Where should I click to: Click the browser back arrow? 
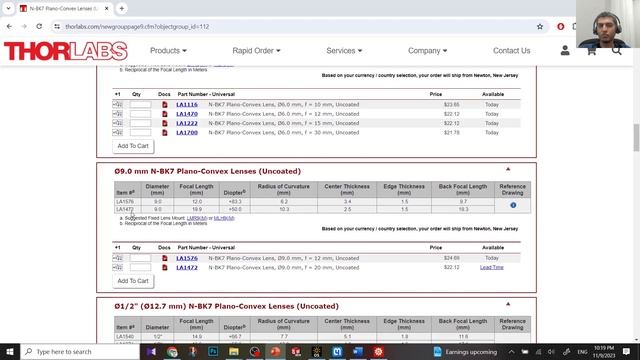(9, 27)
